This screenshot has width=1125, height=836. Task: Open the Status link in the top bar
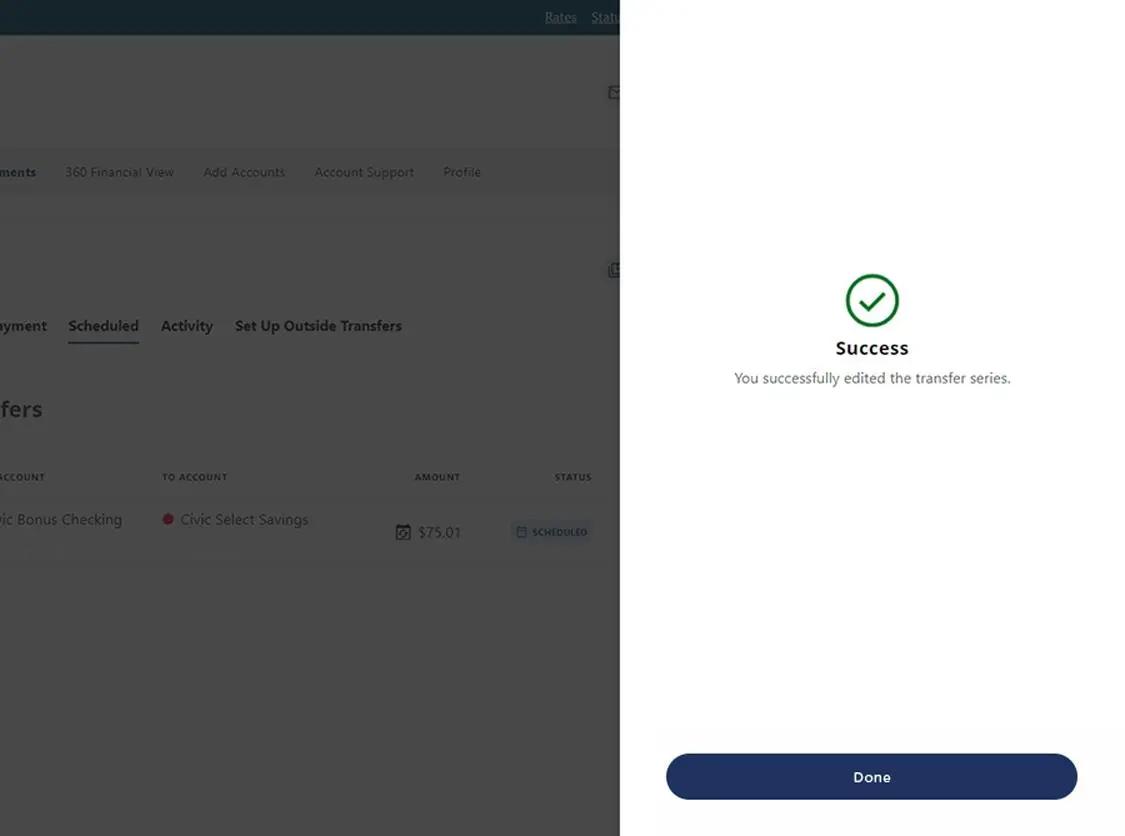(603, 17)
